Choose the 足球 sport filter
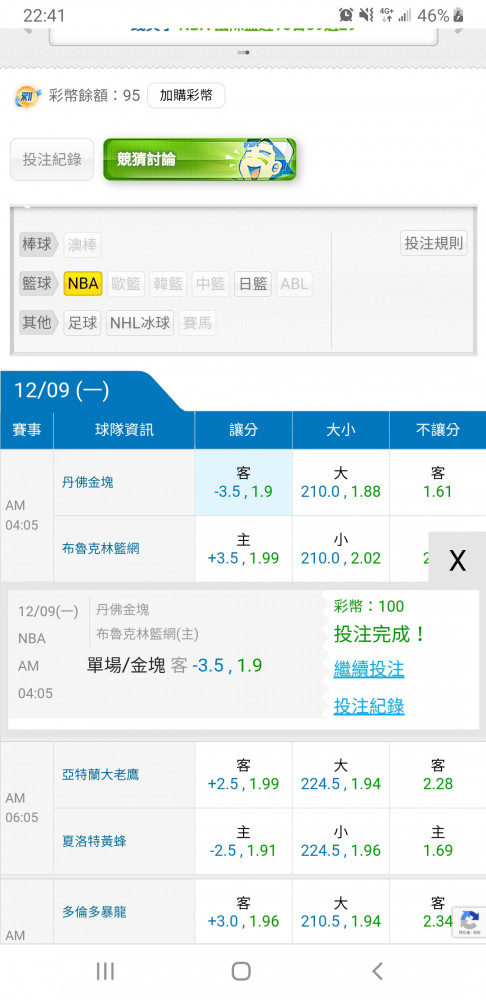 coord(82,323)
